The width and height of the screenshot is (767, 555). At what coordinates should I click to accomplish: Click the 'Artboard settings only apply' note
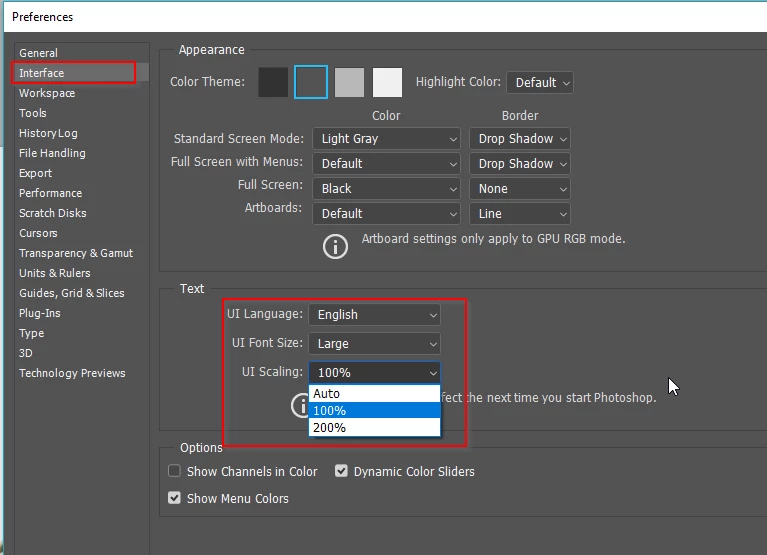pos(494,239)
